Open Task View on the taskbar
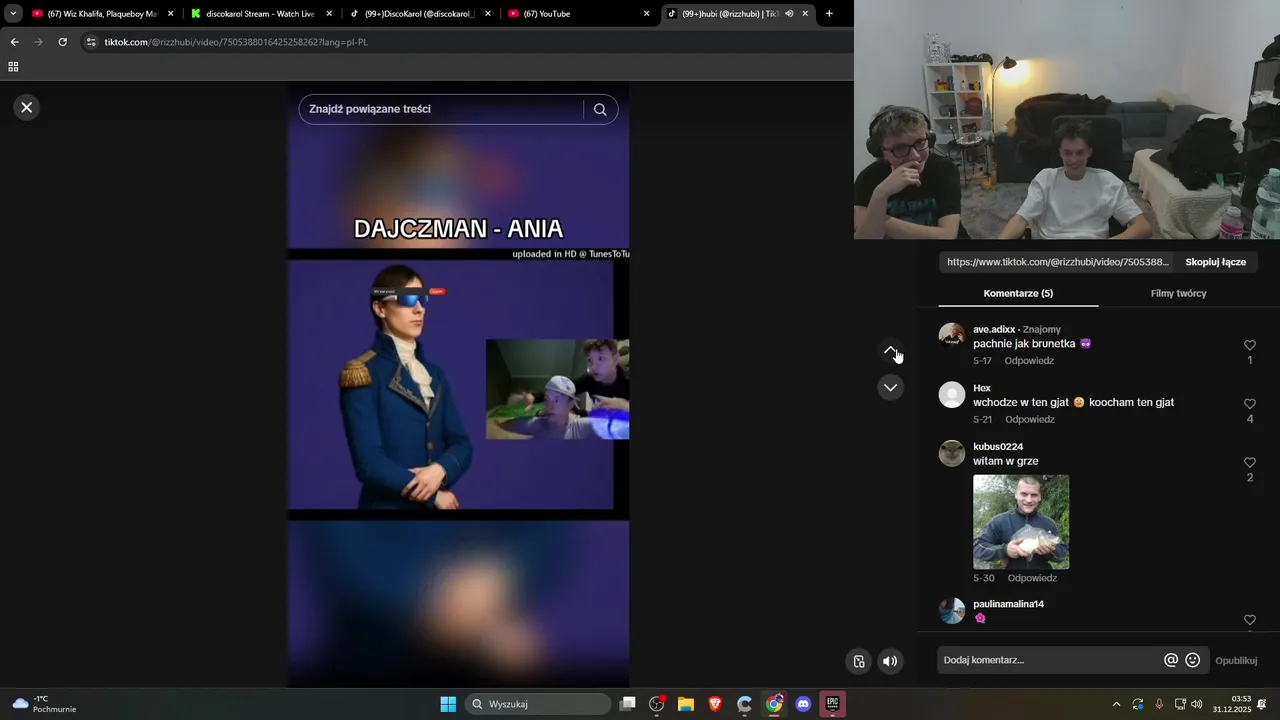Viewport: 1280px width, 720px height. [628, 704]
